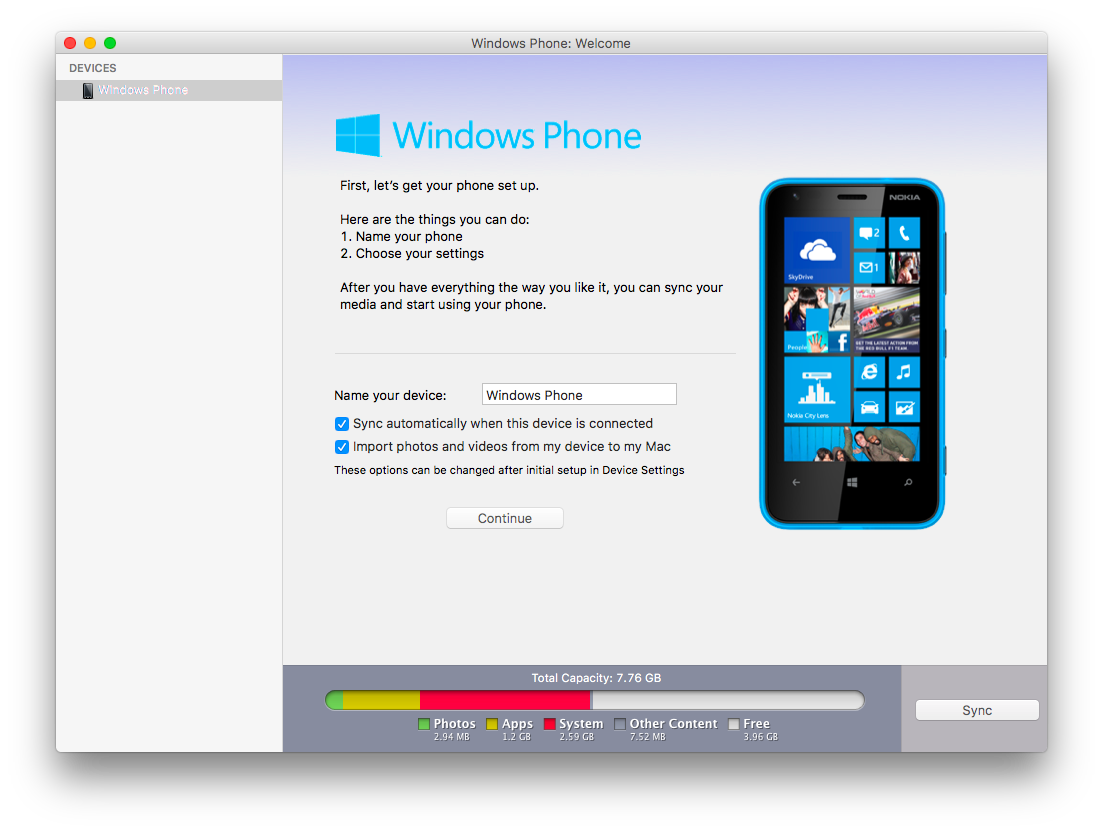Click the yellow Apps segment of capacity bar
This screenshot has width=1103, height=832.
[381, 700]
